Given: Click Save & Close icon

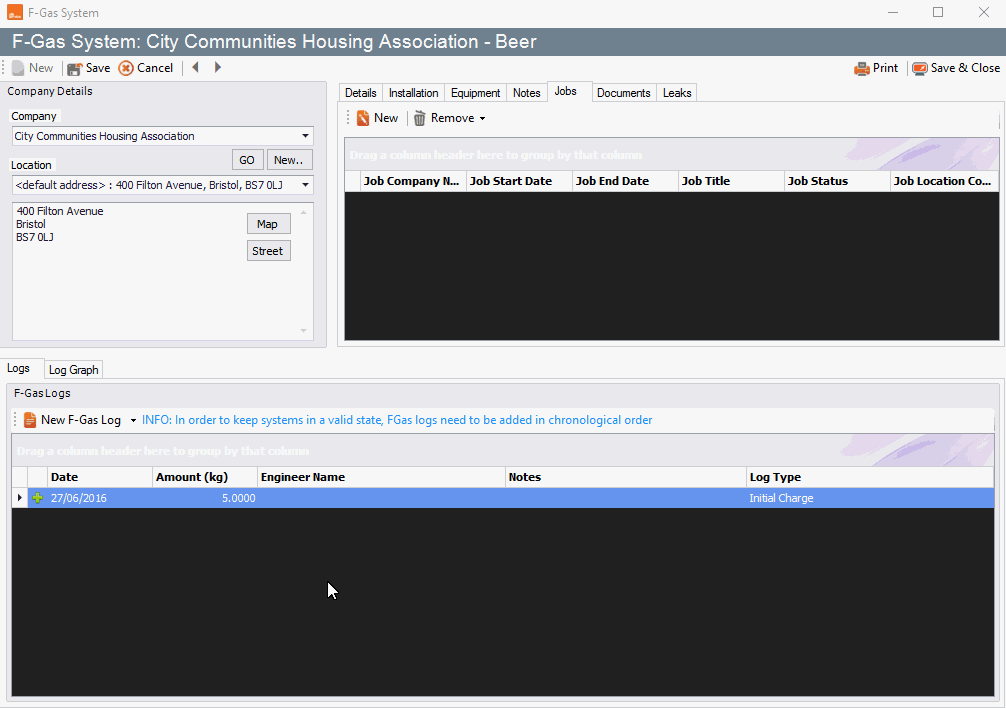Looking at the screenshot, I should [x=920, y=69].
